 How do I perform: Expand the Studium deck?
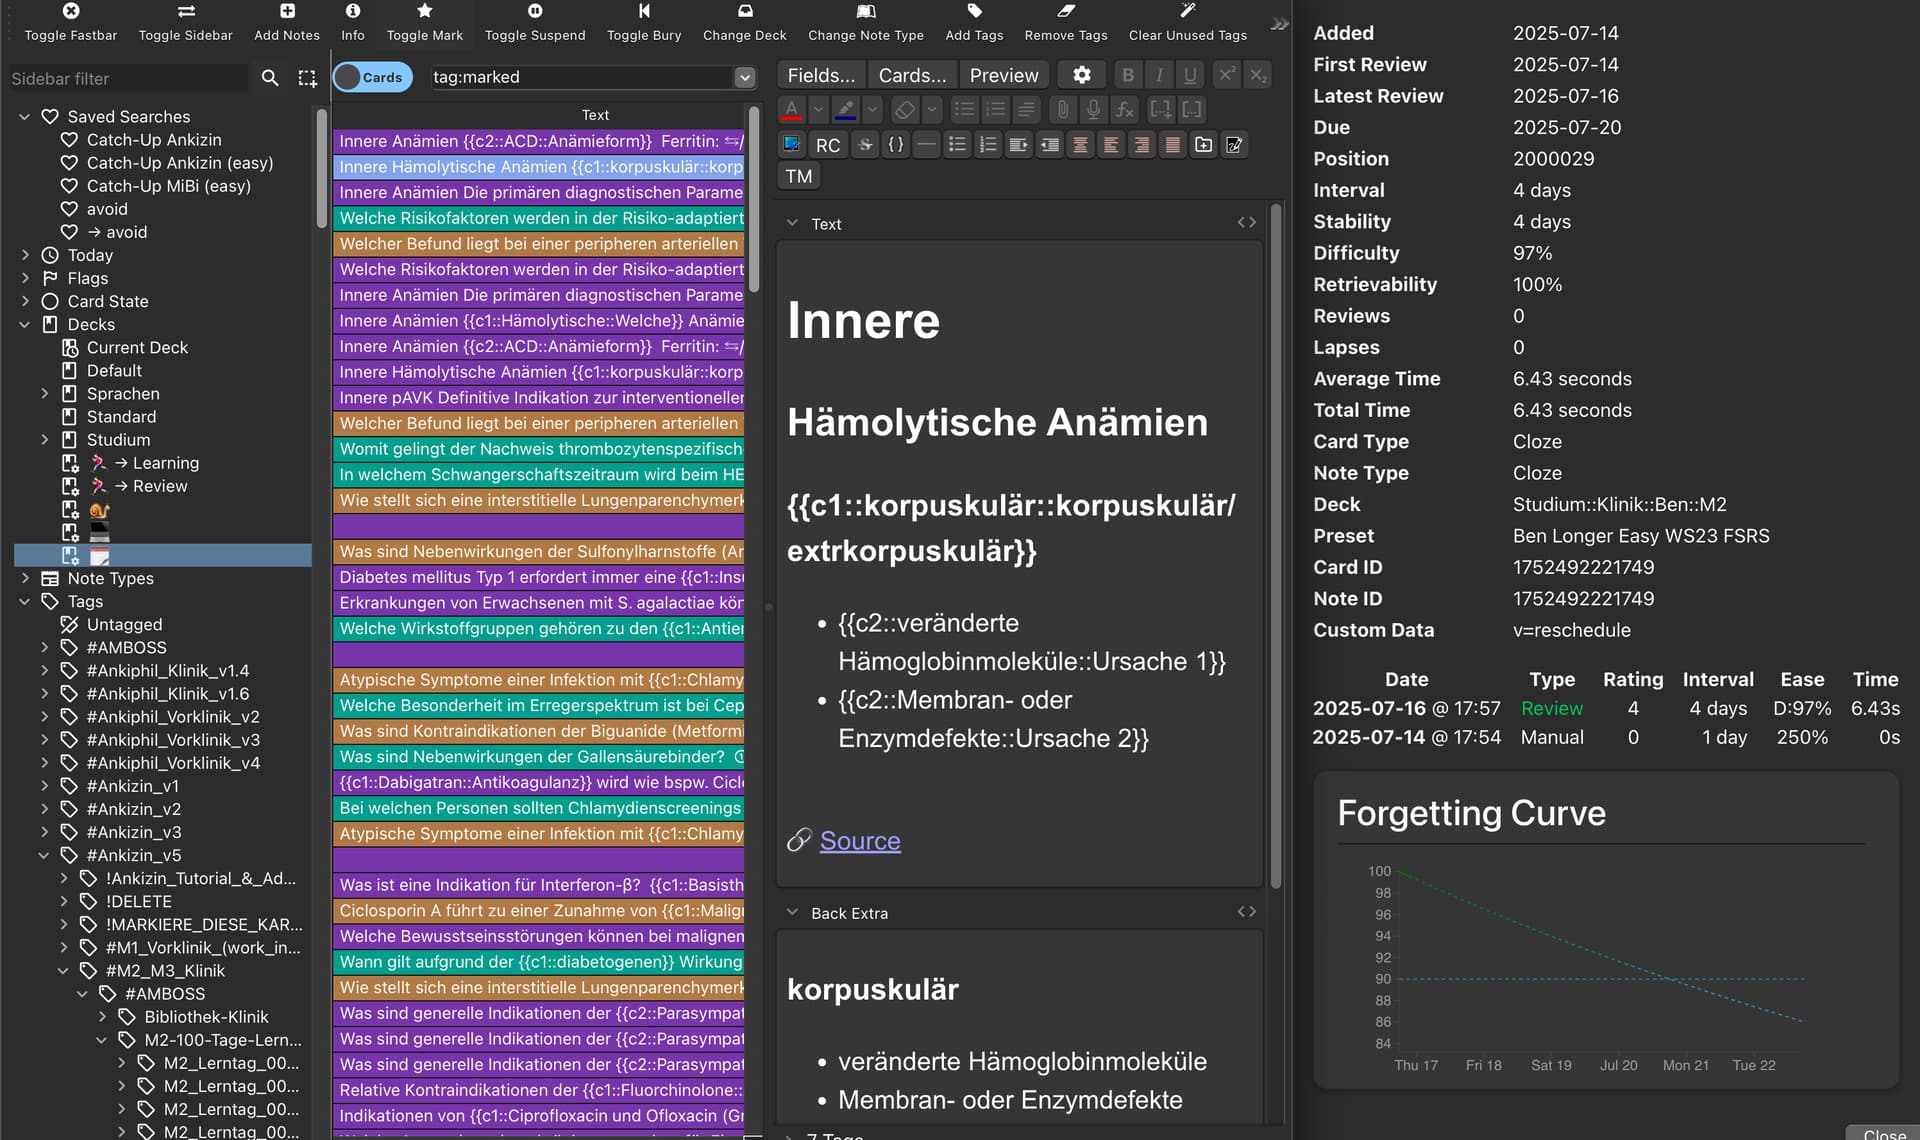44,440
